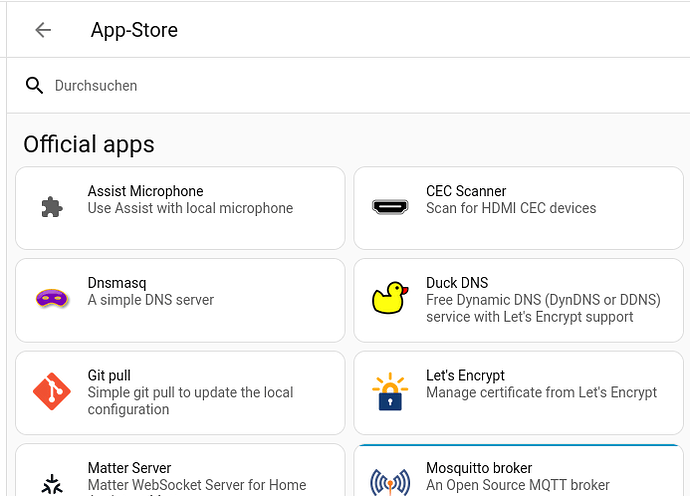Open the Mosquitto broker app title
The width and height of the screenshot is (690, 496).
coord(479,467)
